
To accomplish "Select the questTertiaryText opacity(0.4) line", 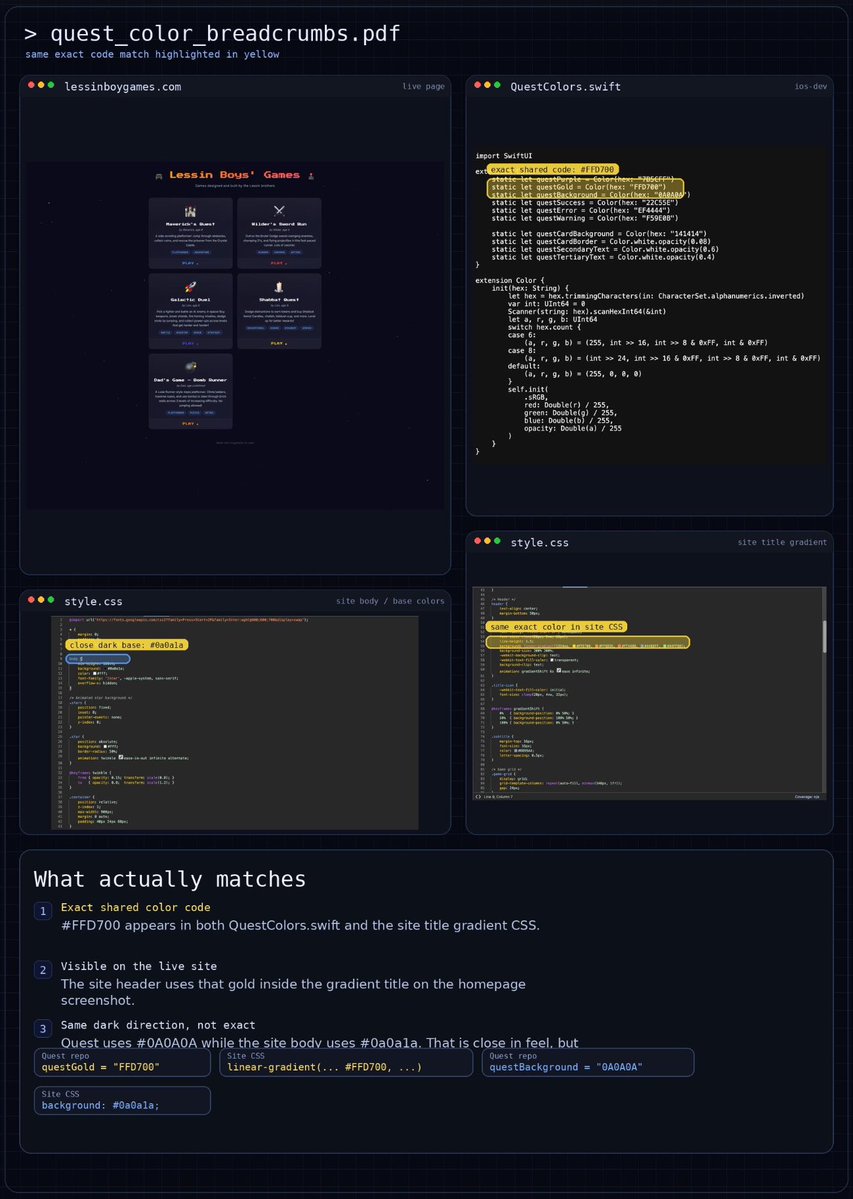I will tap(603, 257).
